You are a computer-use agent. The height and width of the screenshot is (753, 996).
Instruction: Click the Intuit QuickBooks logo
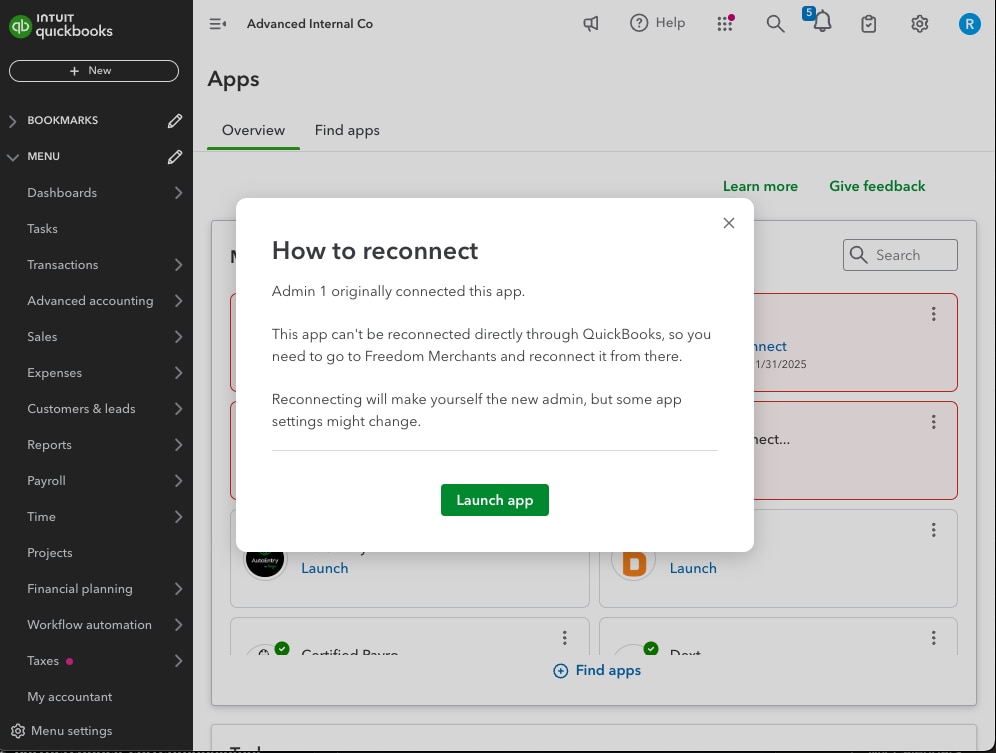(x=61, y=26)
